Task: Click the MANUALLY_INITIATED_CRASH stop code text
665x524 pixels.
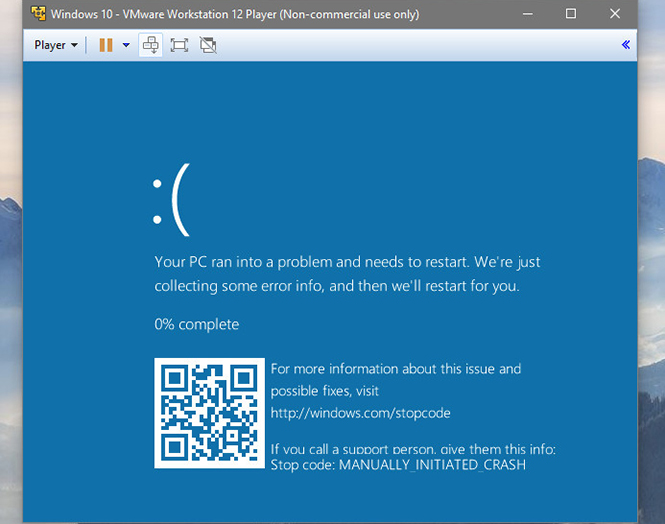Action: pos(433,465)
